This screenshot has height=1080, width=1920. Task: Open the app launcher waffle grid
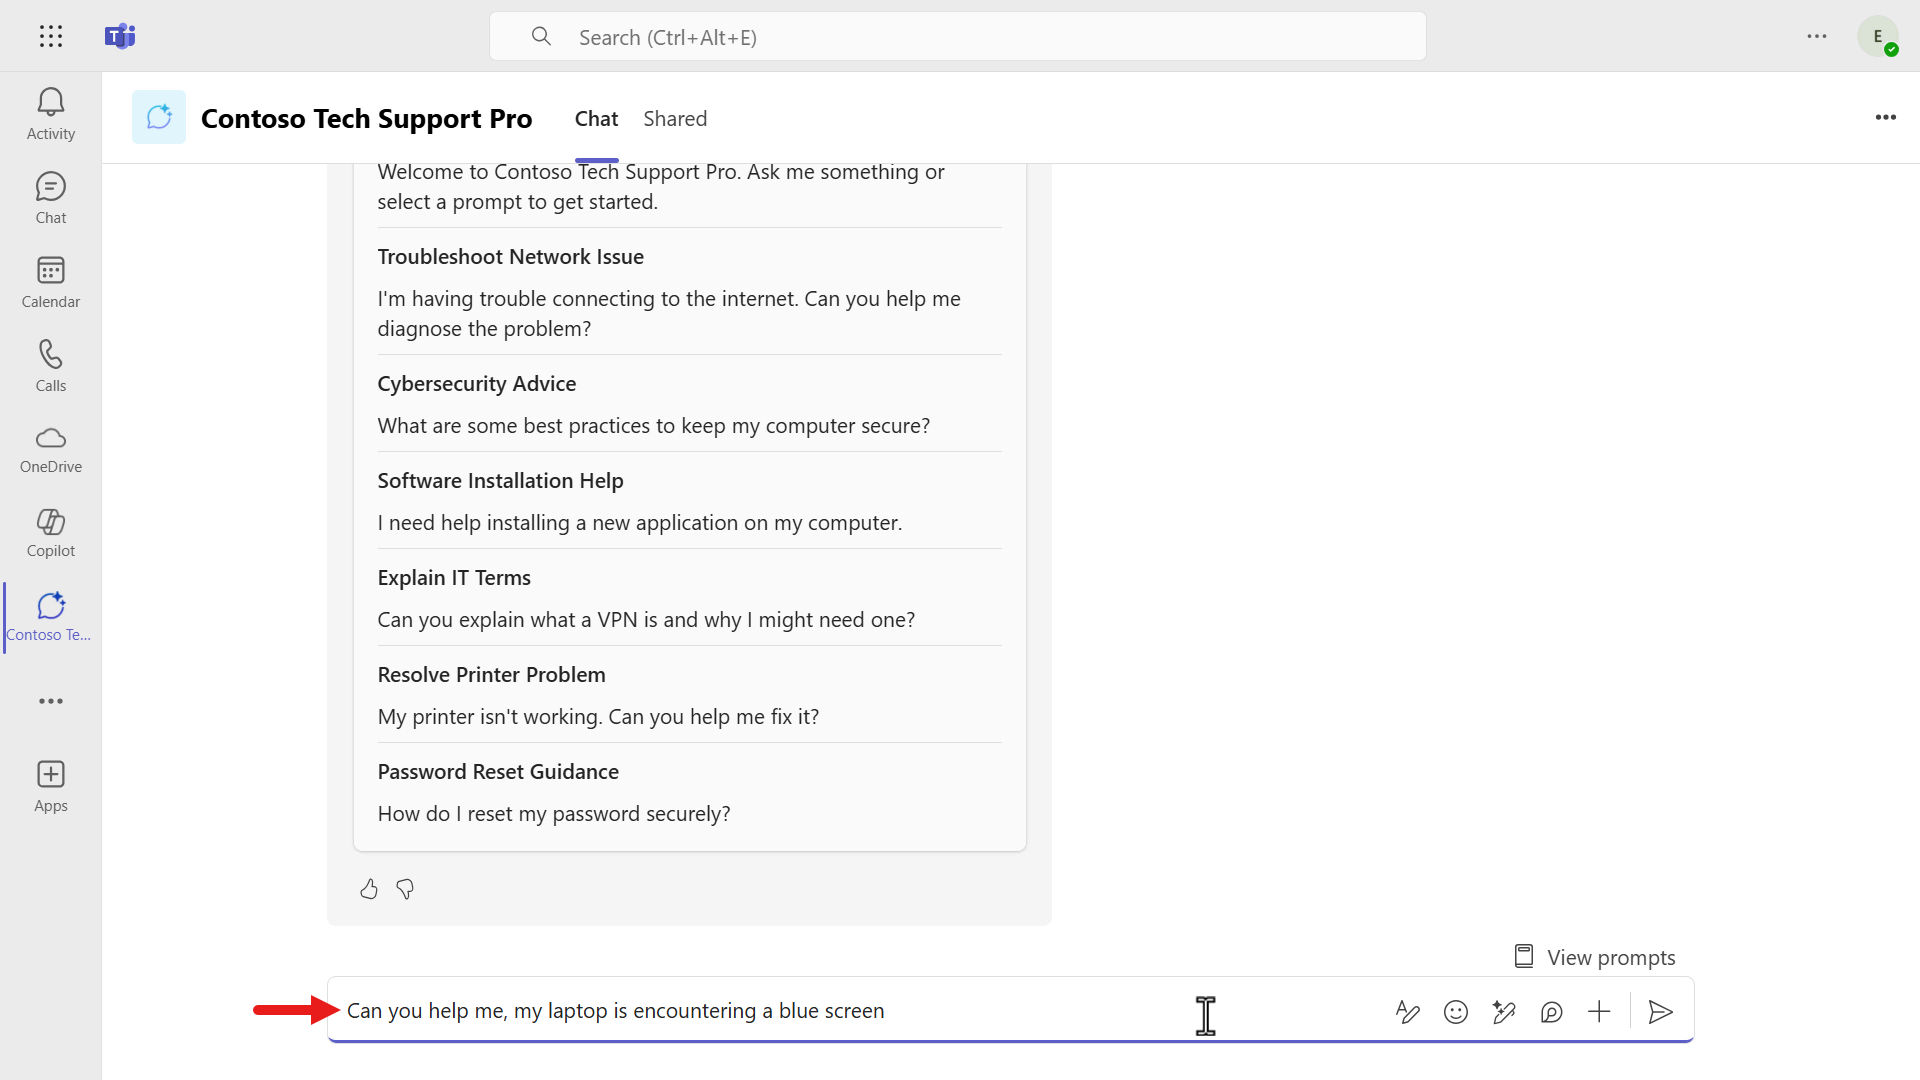51,37
